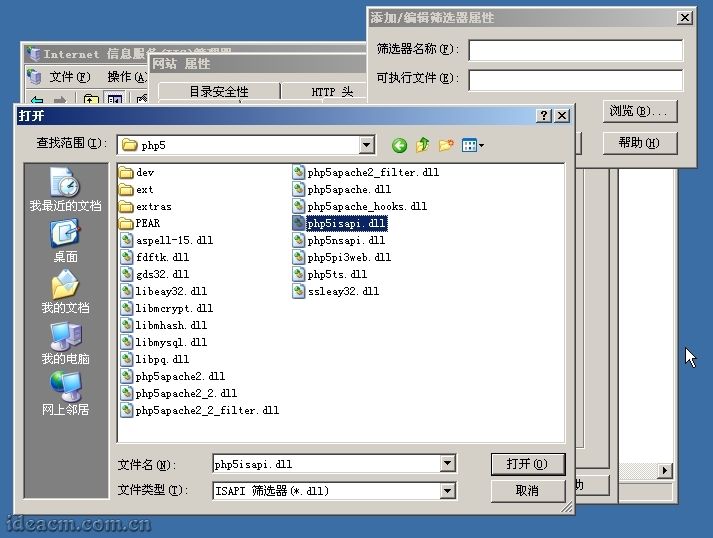Click the question mark help button in the title bar

(x=544, y=116)
